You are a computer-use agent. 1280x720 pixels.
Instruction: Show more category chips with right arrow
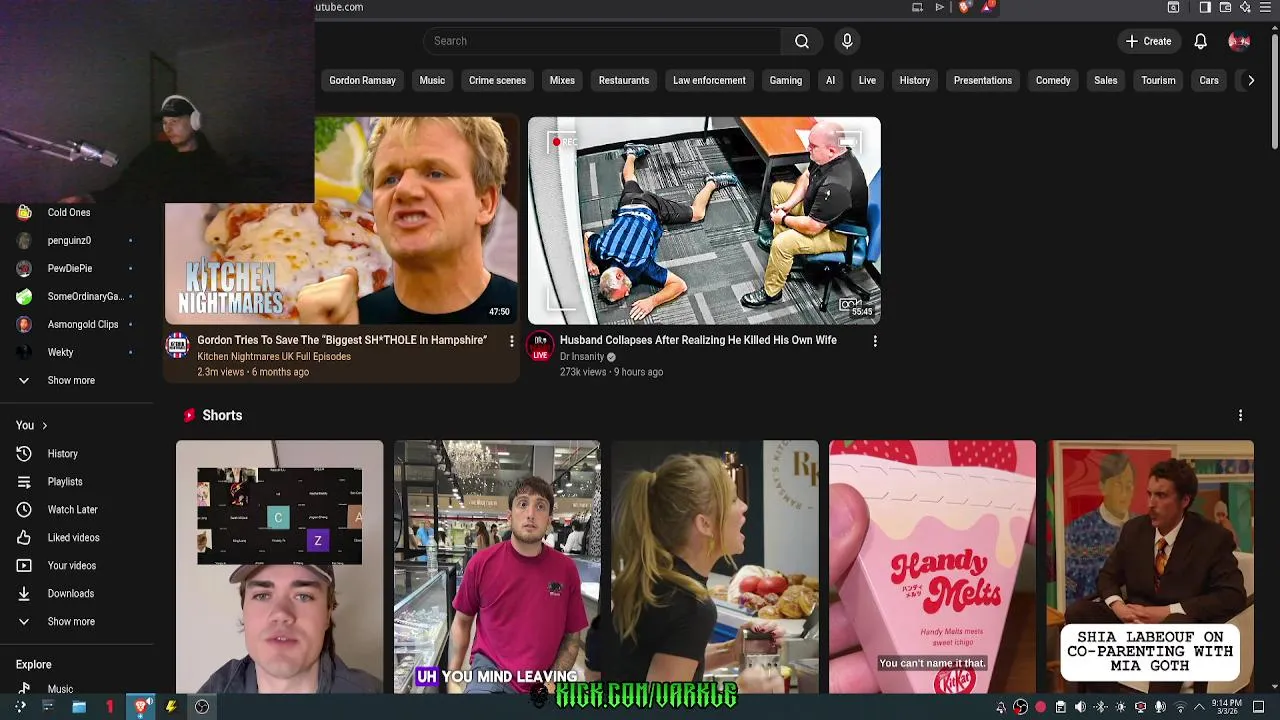coord(1250,81)
